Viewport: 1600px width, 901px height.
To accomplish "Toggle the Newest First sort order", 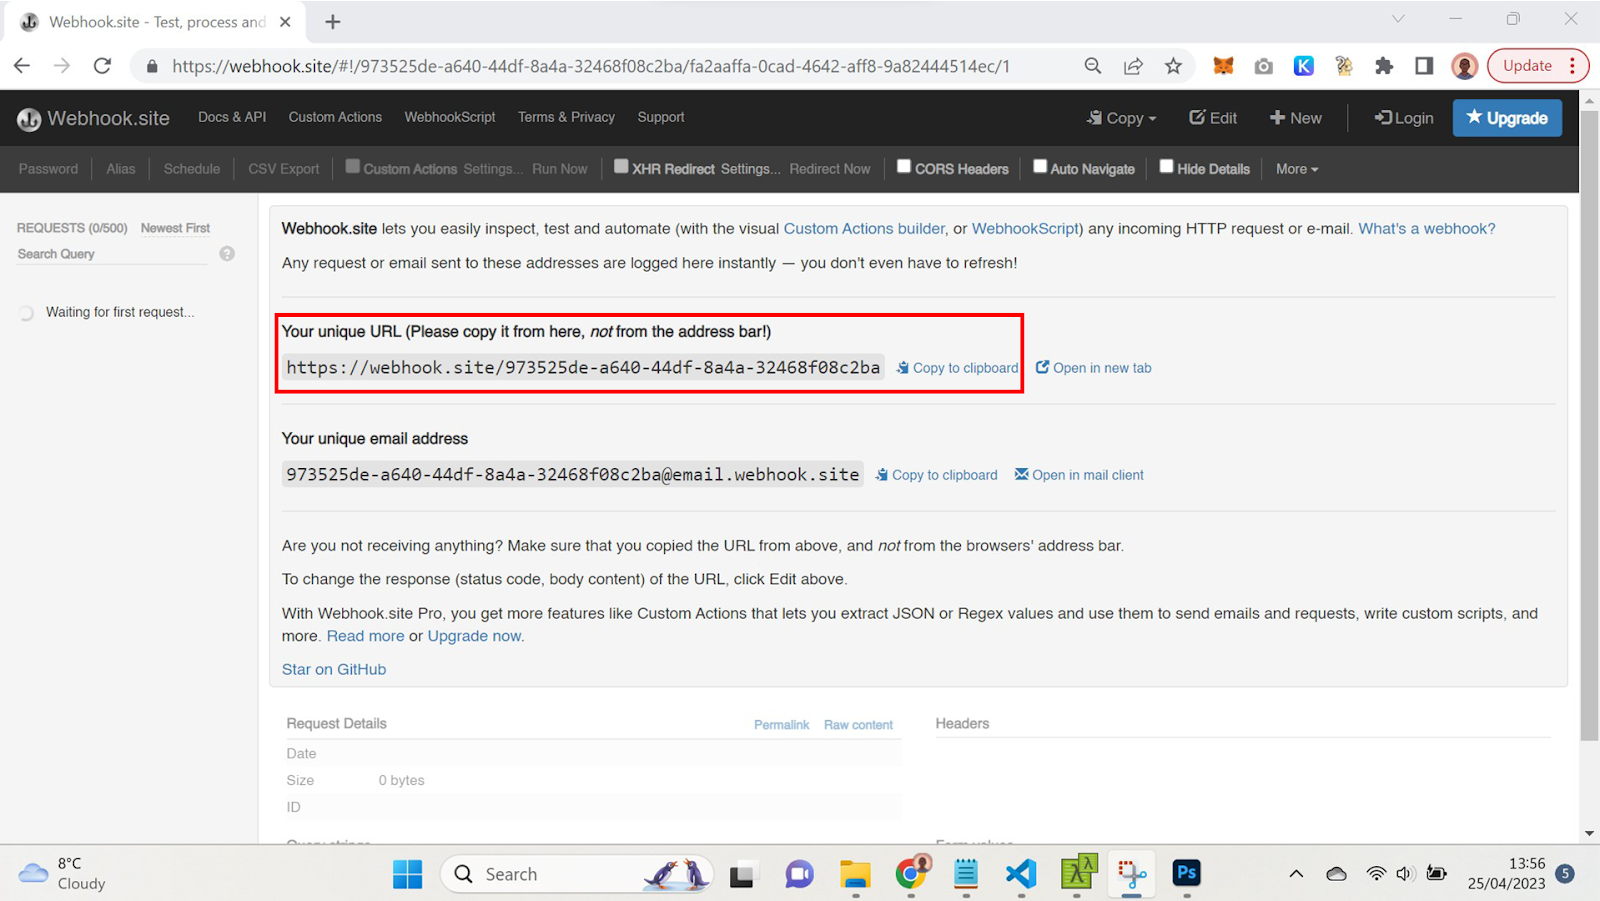I will pyautogui.click(x=175, y=228).
